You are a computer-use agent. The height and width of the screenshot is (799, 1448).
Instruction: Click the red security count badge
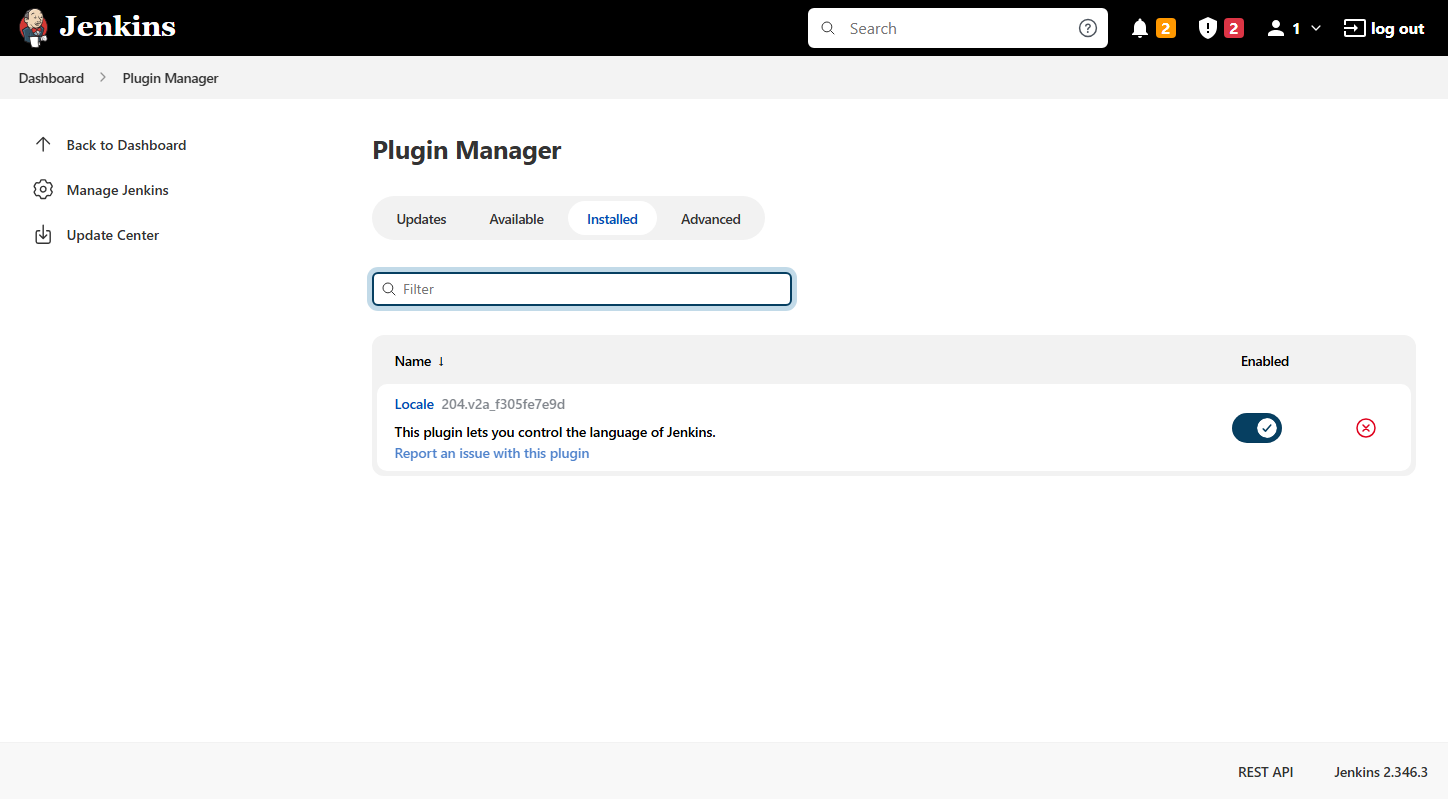tap(1234, 28)
